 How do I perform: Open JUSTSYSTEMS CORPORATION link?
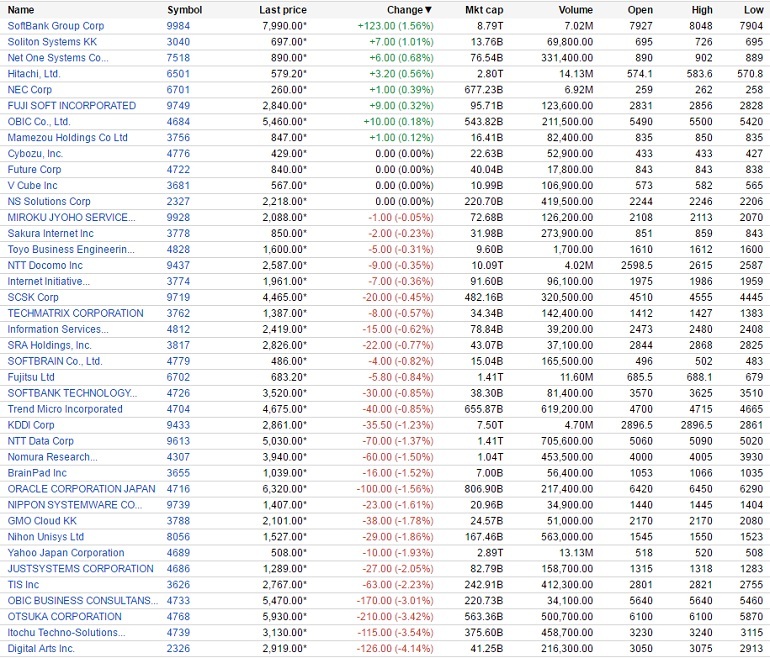click(x=81, y=569)
